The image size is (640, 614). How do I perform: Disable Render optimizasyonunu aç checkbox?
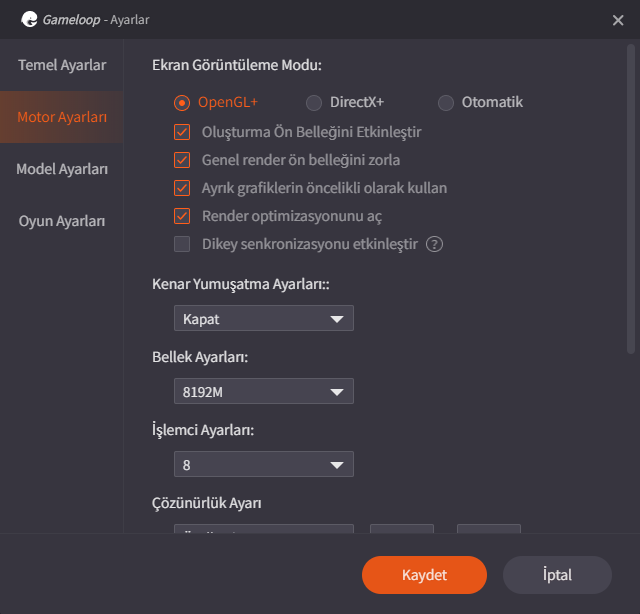(182, 216)
